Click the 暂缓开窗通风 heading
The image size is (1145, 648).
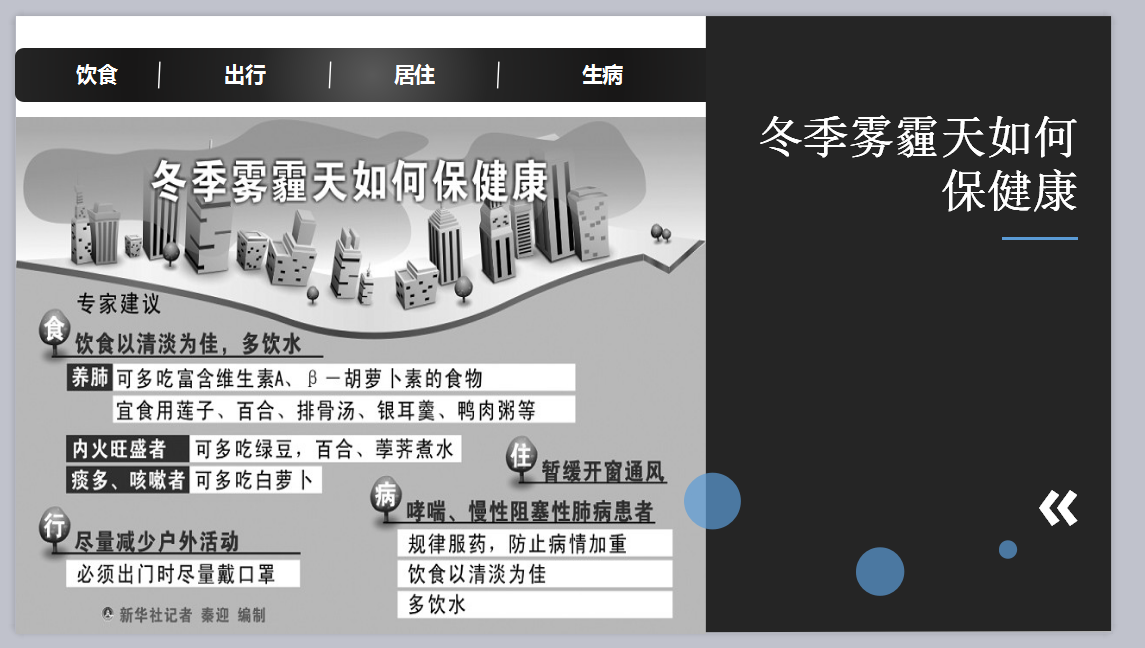click(x=603, y=471)
